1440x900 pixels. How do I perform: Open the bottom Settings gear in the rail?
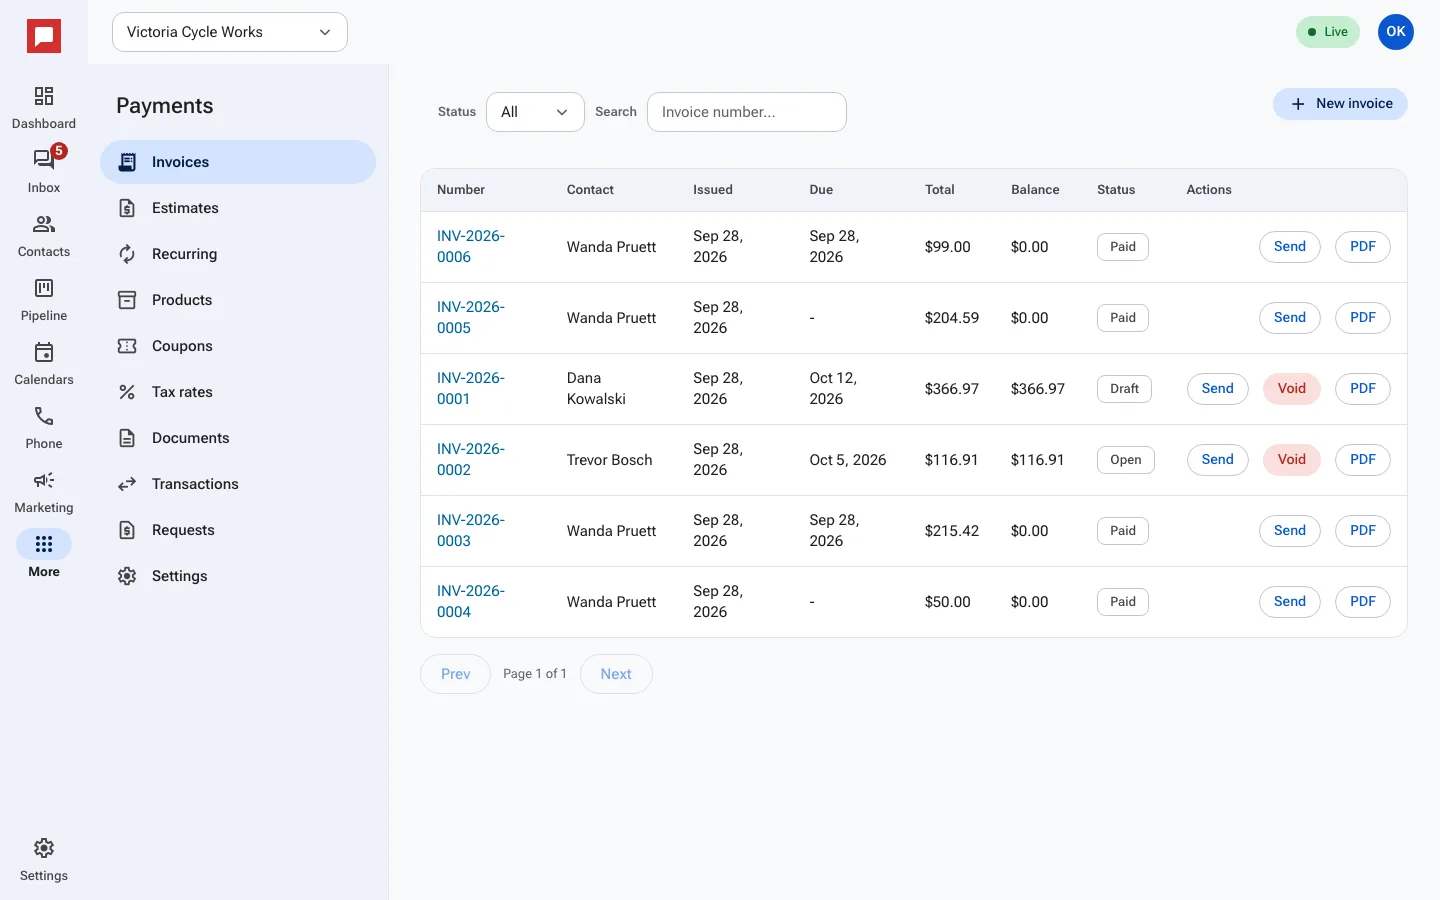(x=44, y=848)
